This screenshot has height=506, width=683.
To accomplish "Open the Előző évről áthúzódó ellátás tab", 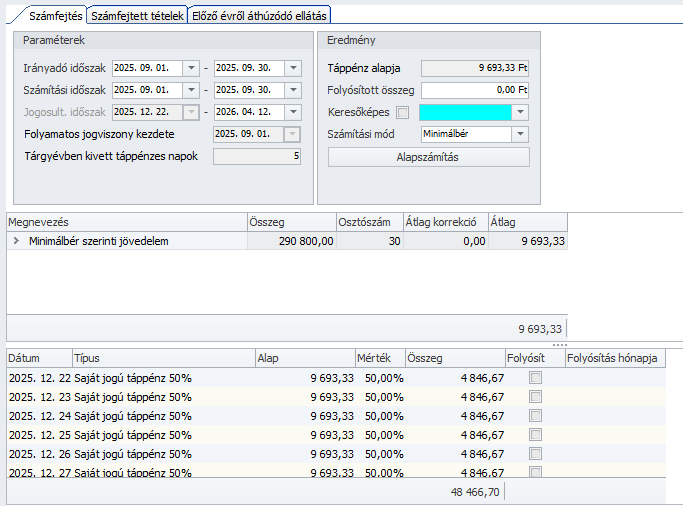I will [259, 16].
